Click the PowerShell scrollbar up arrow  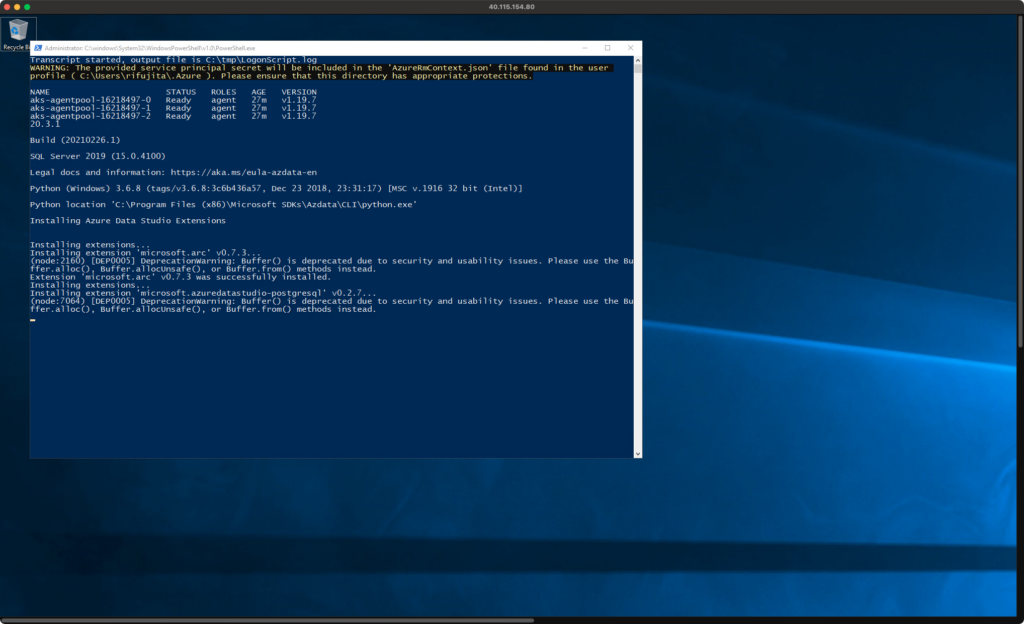pos(637,59)
